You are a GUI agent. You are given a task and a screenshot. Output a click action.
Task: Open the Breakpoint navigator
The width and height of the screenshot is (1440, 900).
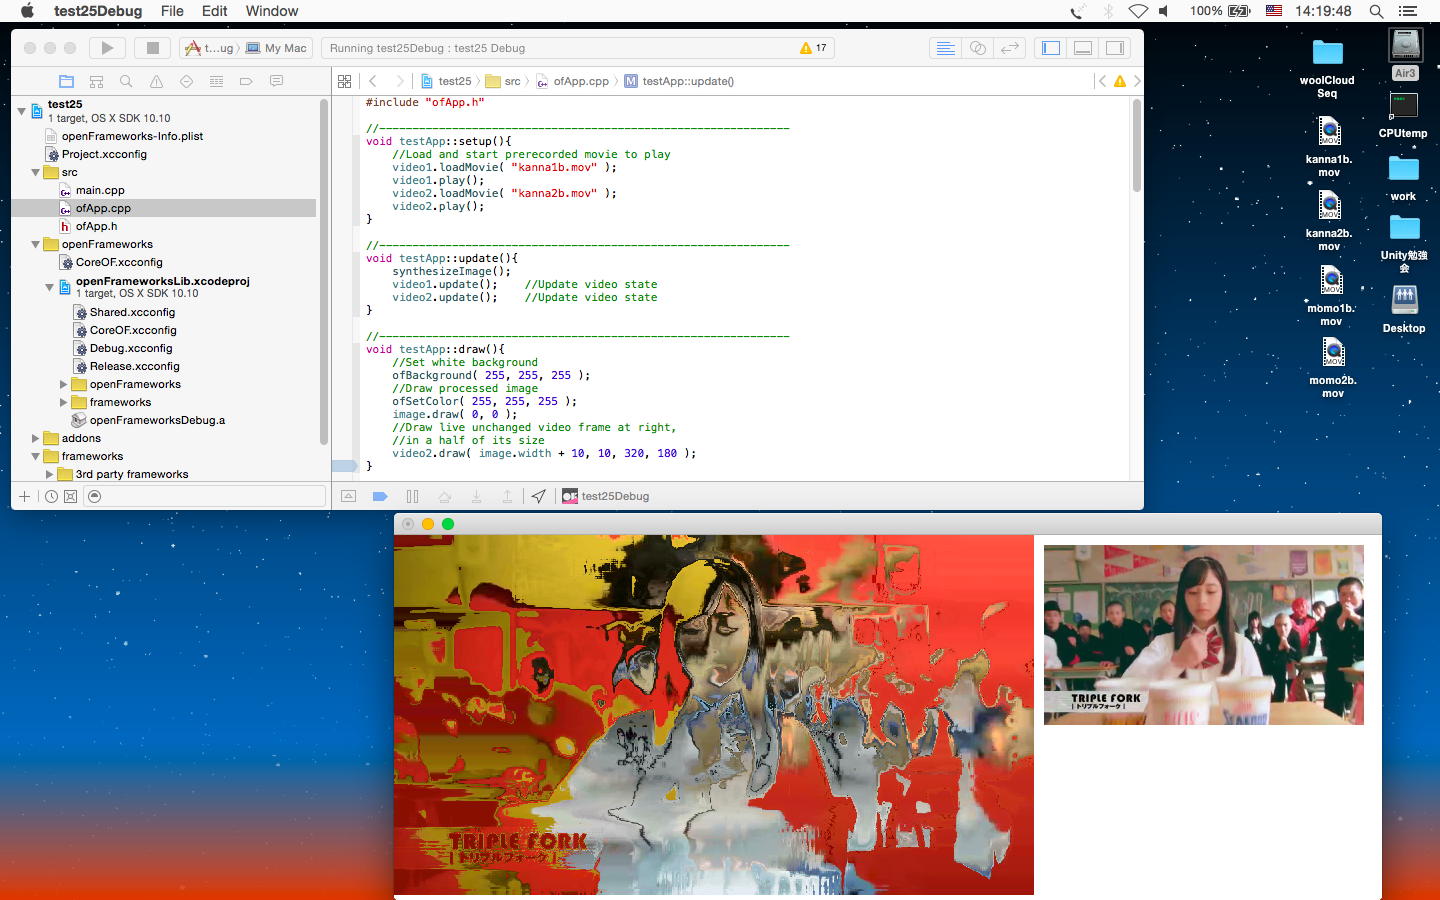pyautogui.click(x=246, y=81)
